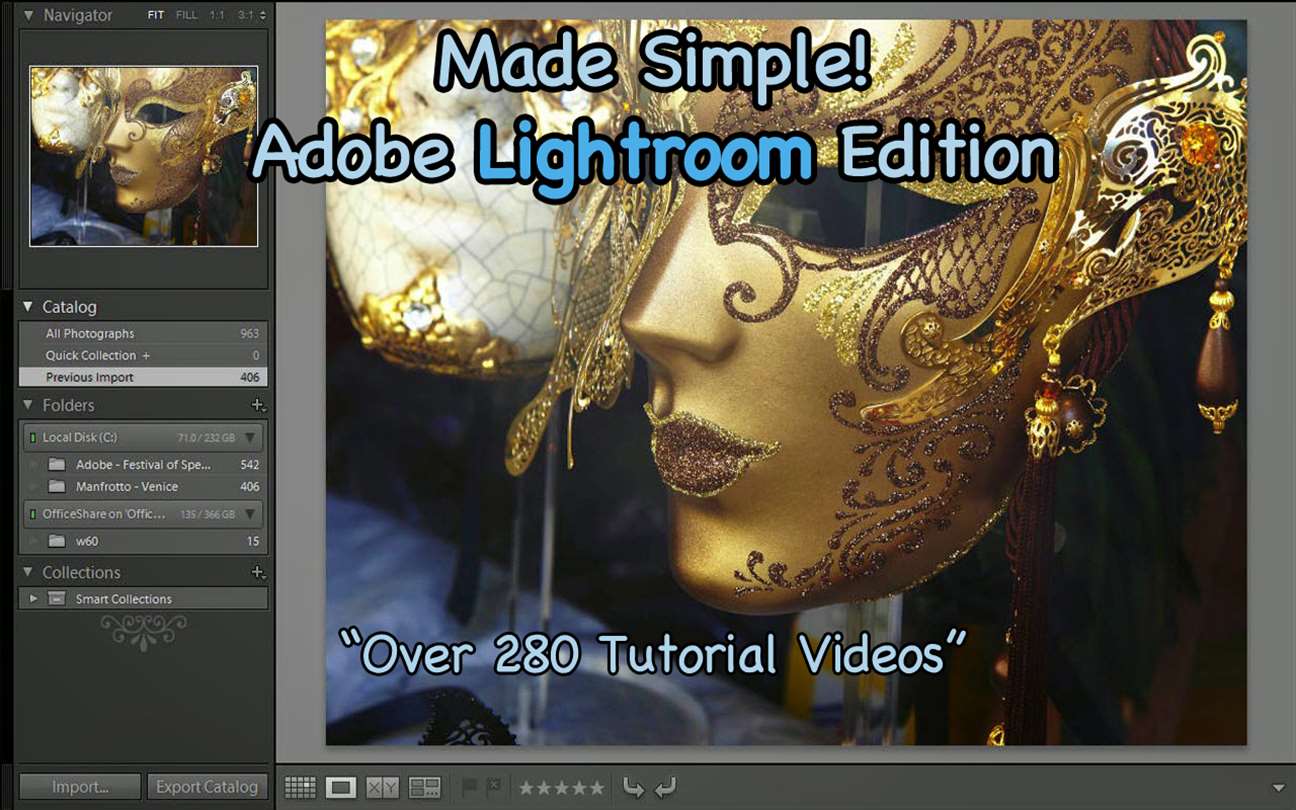Click the OfficeShare on 'Offic... volume bar
The image size is (1296, 810).
[143, 514]
